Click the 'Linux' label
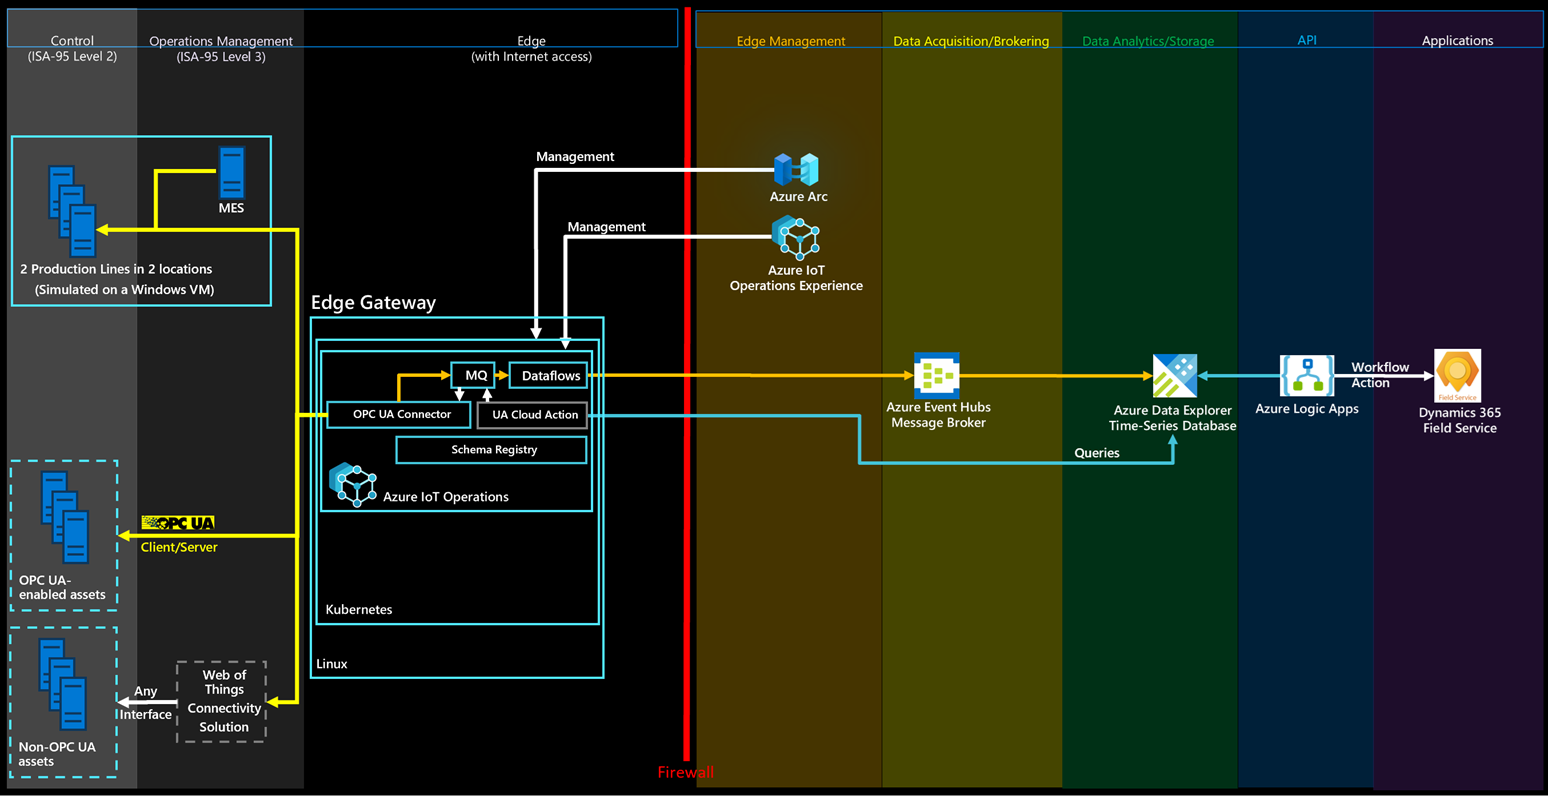This screenshot has width=1548, height=796. pos(332,663)
